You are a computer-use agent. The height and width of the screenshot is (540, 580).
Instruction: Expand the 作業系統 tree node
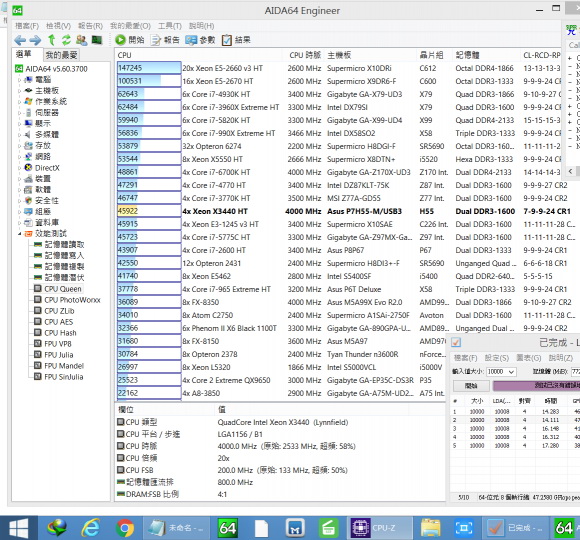[x=20, y=102]
